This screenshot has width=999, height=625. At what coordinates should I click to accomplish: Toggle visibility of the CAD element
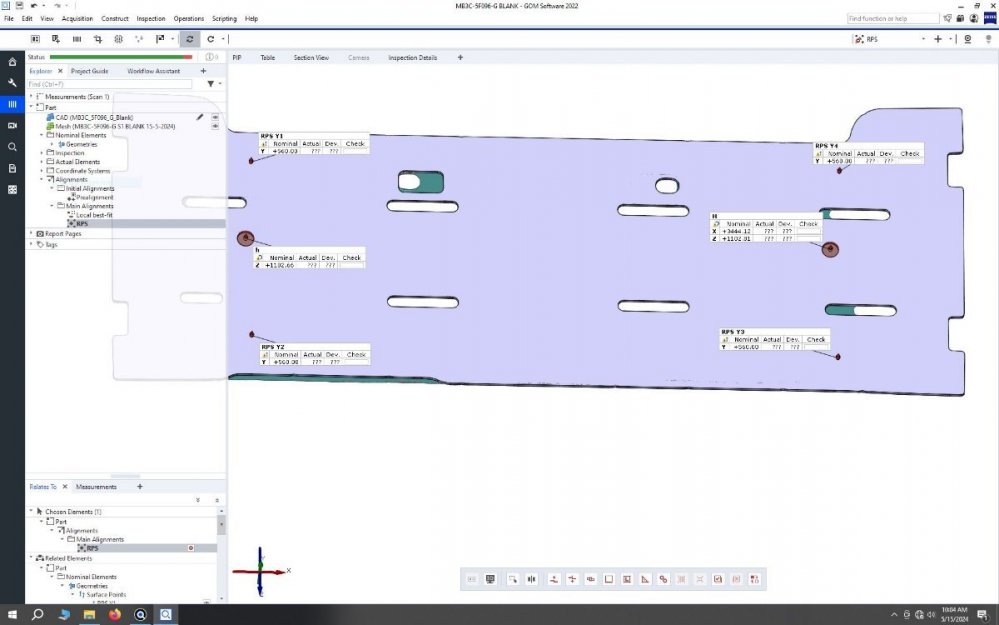pos(215,117)
